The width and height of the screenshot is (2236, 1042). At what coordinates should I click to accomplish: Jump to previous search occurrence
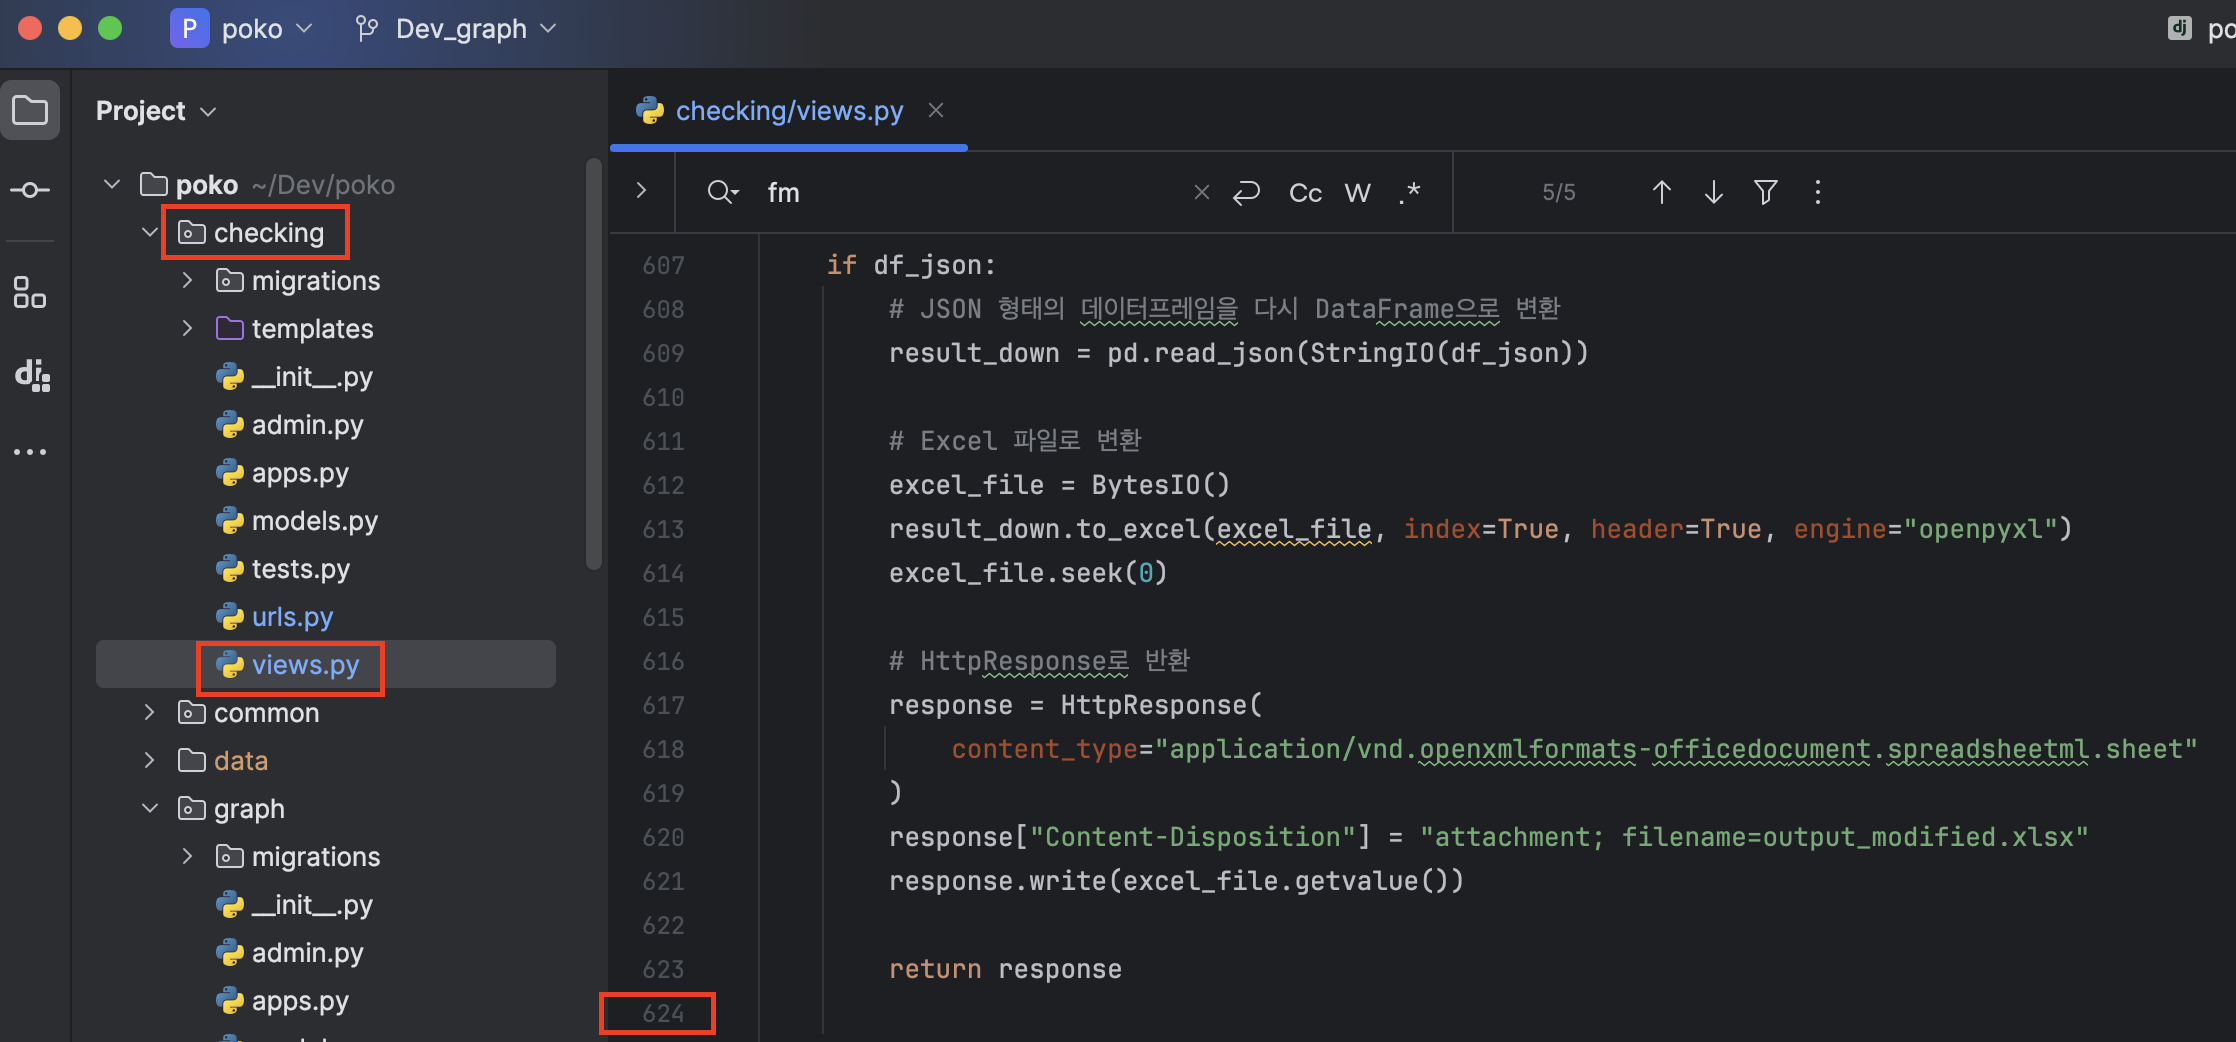coord(1662,192)
